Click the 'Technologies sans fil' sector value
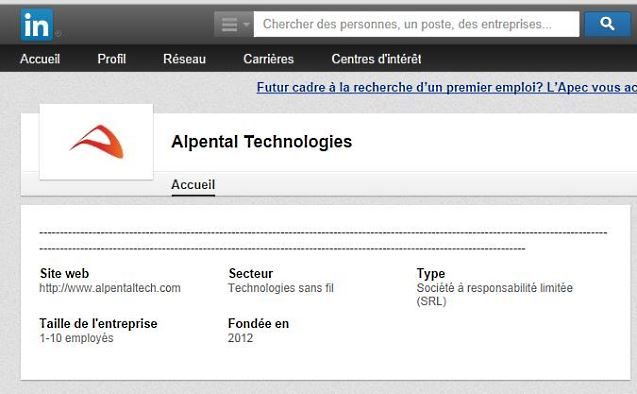 pyautogui.click(x=281, y=288)
